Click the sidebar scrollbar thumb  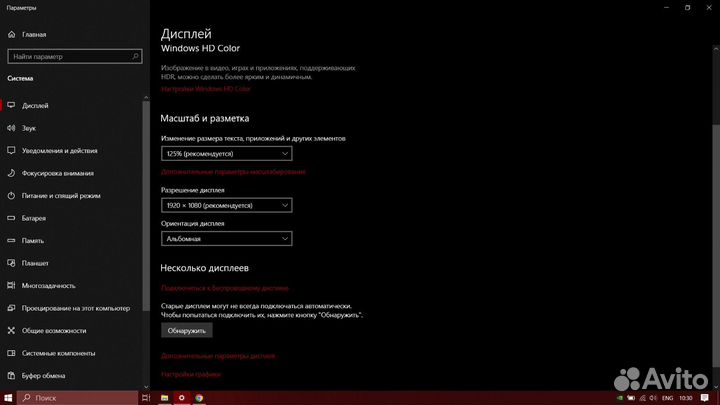(x=146, y=206)
